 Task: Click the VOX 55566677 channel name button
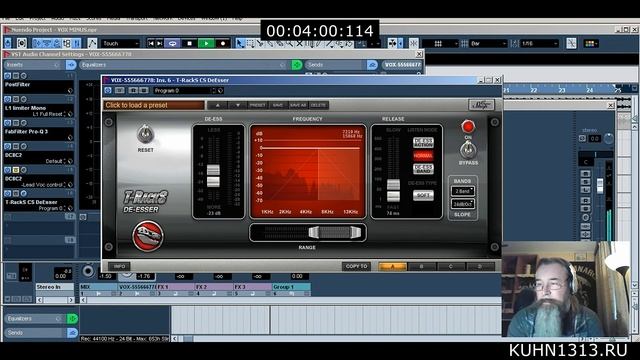(402, 65)
